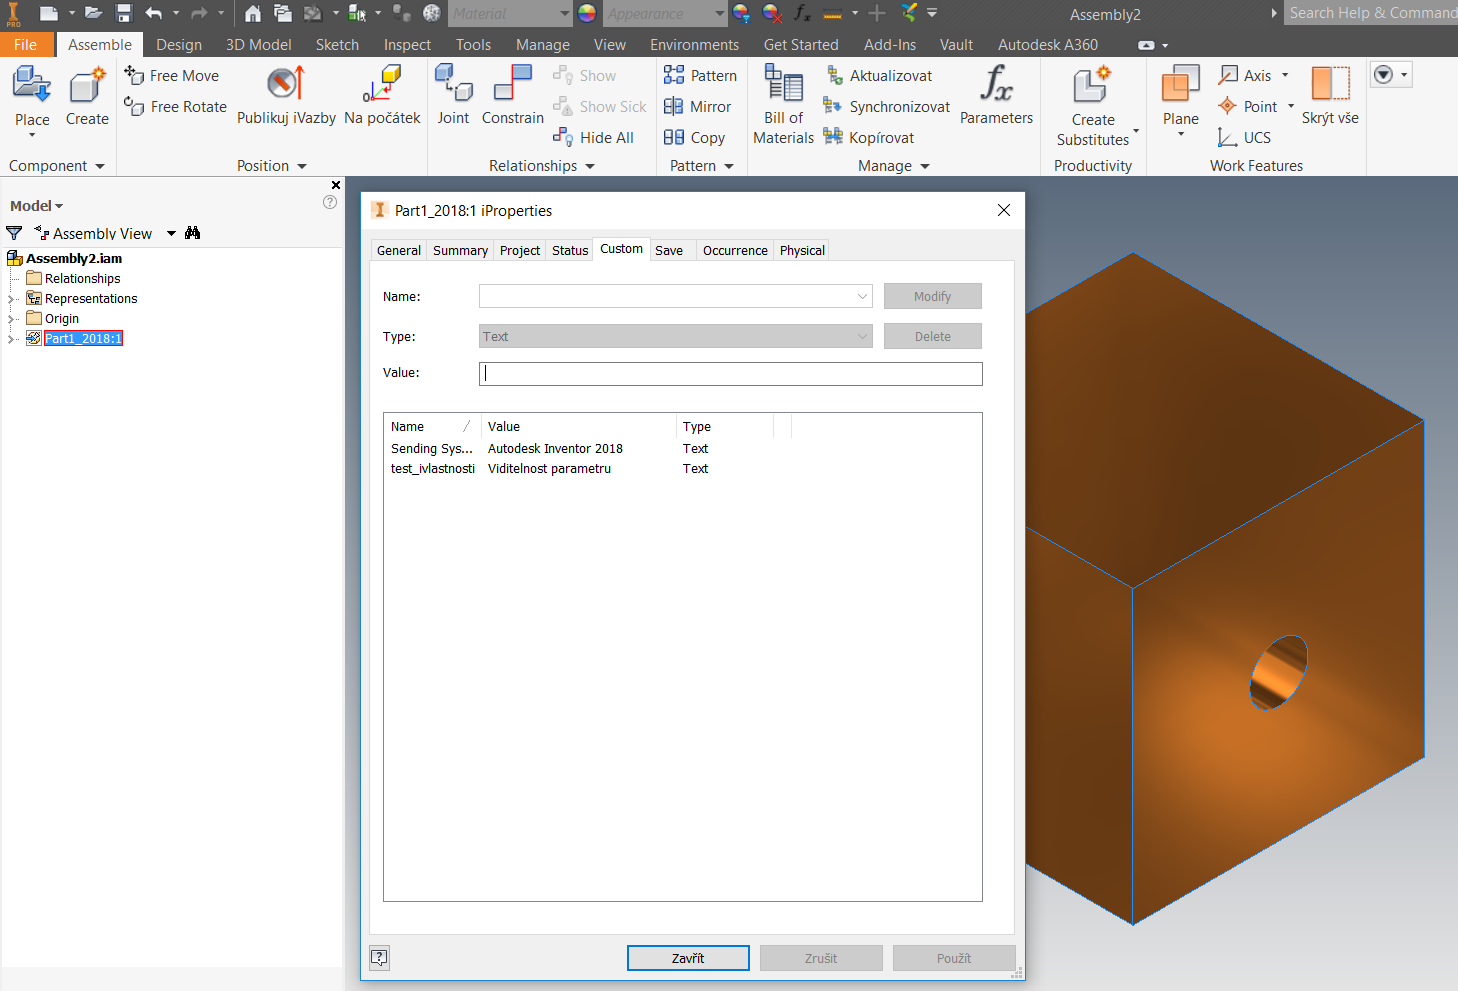
Task: Click the Save disk icon
Action: coord(124,13)
